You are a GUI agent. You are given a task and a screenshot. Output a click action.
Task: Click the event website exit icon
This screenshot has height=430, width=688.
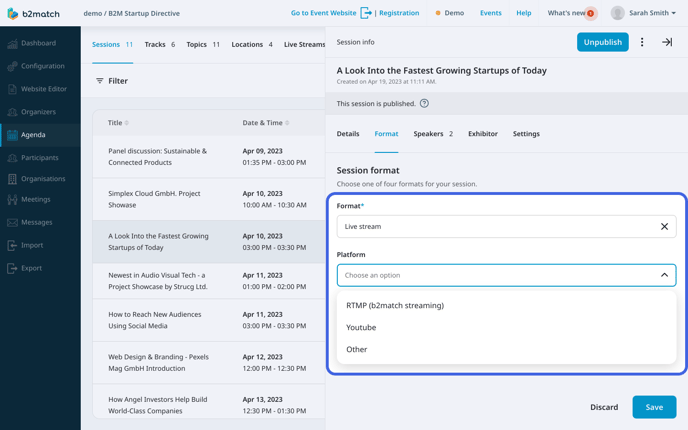[x=366, y=13]
